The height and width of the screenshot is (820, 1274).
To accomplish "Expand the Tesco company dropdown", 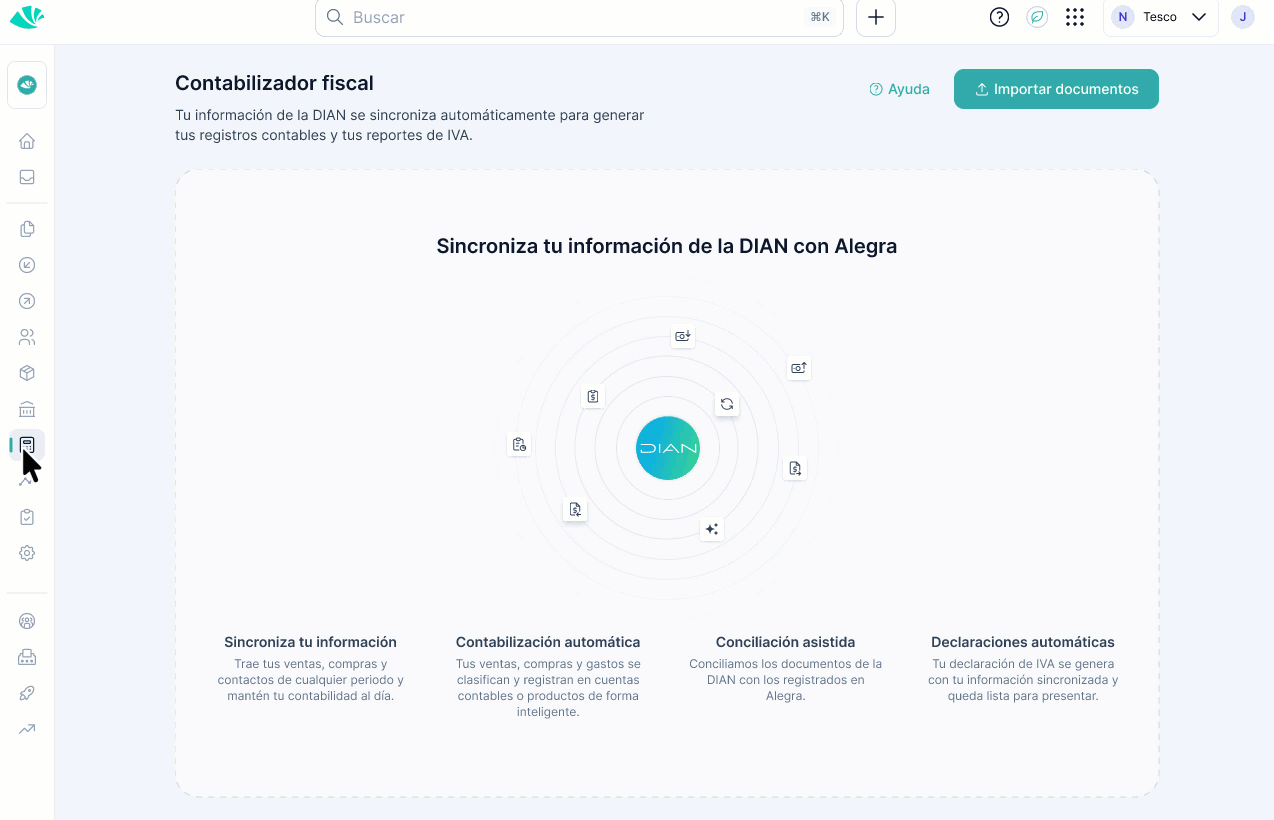I will point(1160,17).
